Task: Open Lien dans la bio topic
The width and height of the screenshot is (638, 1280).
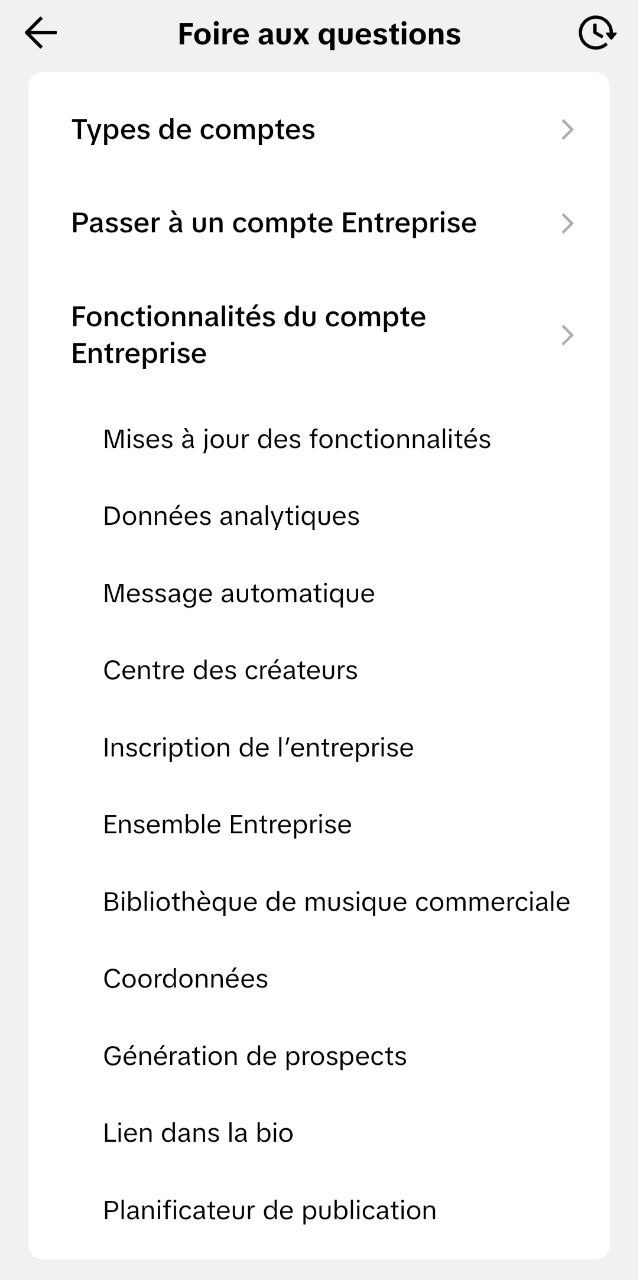Action: tap(197, 1132)
